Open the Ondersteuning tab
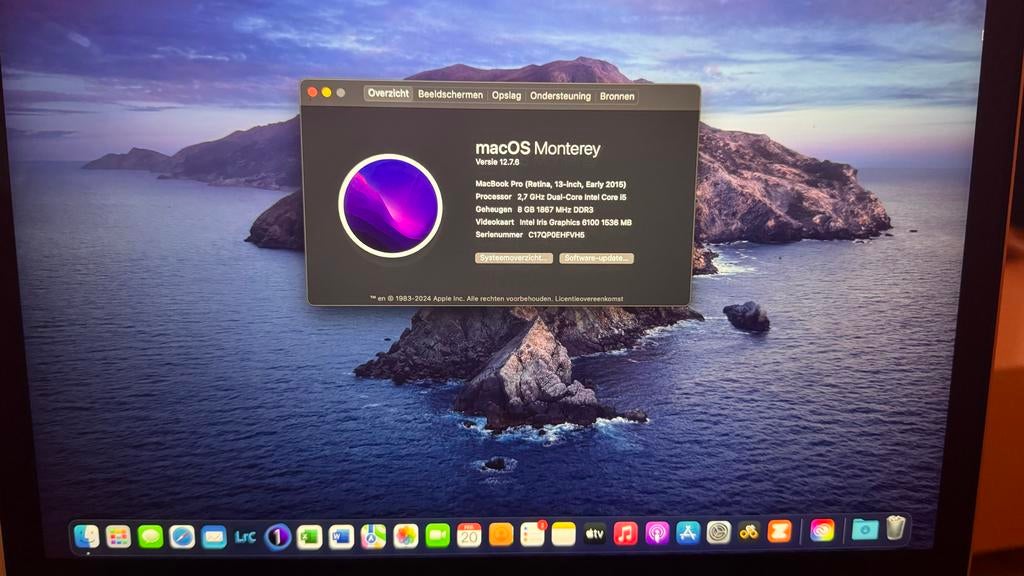The width and height of the screenshot is (1024, 576). point(560,96)
